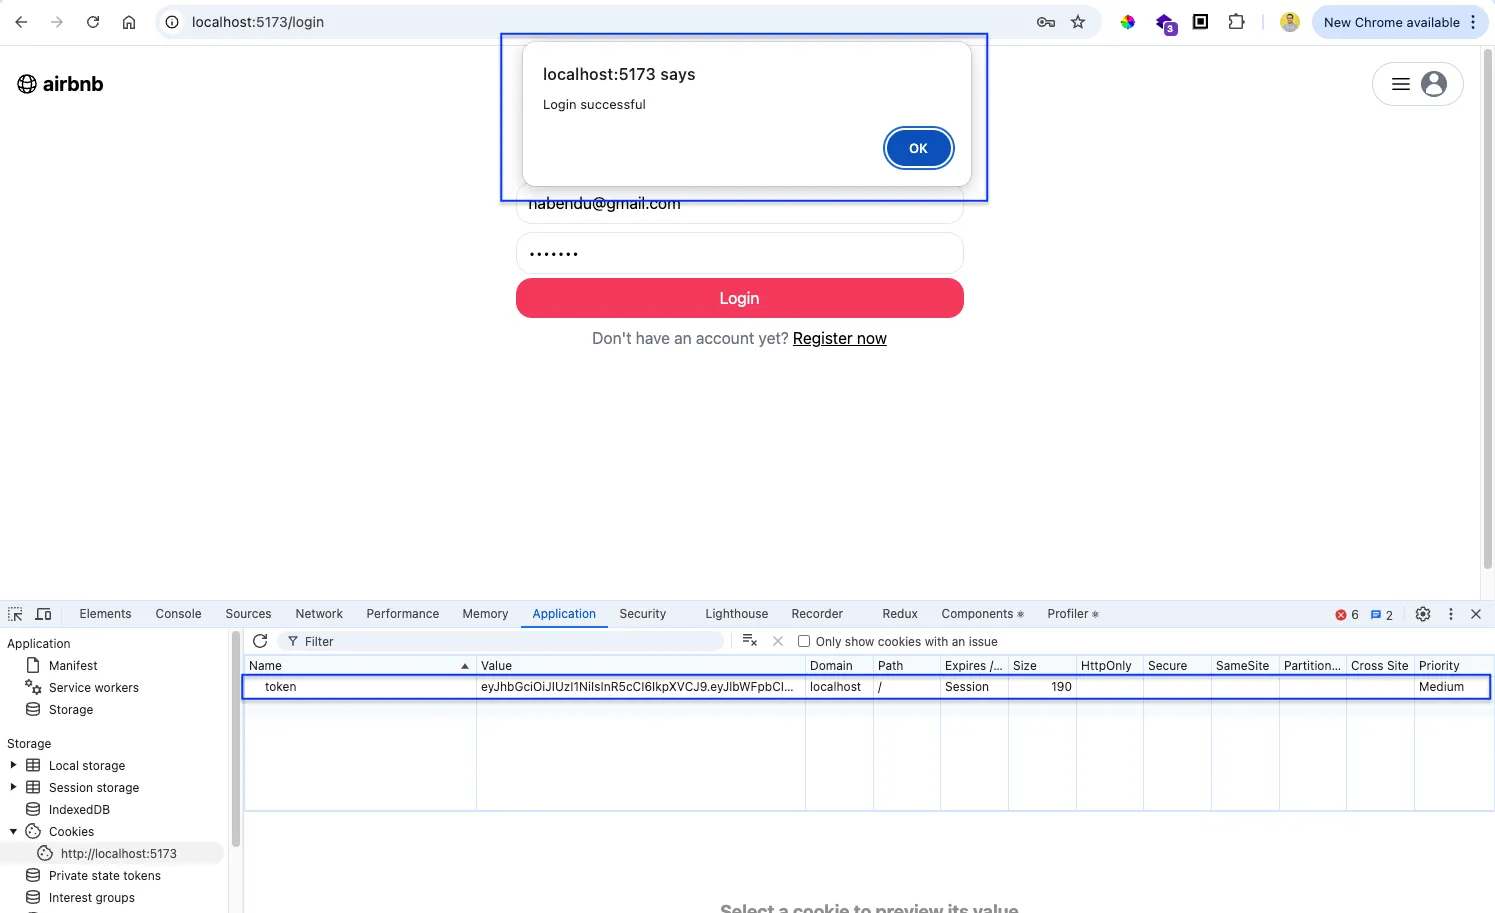
Task: Open DevTools customize three-dot menu
Action: [x=1451, y=614]
